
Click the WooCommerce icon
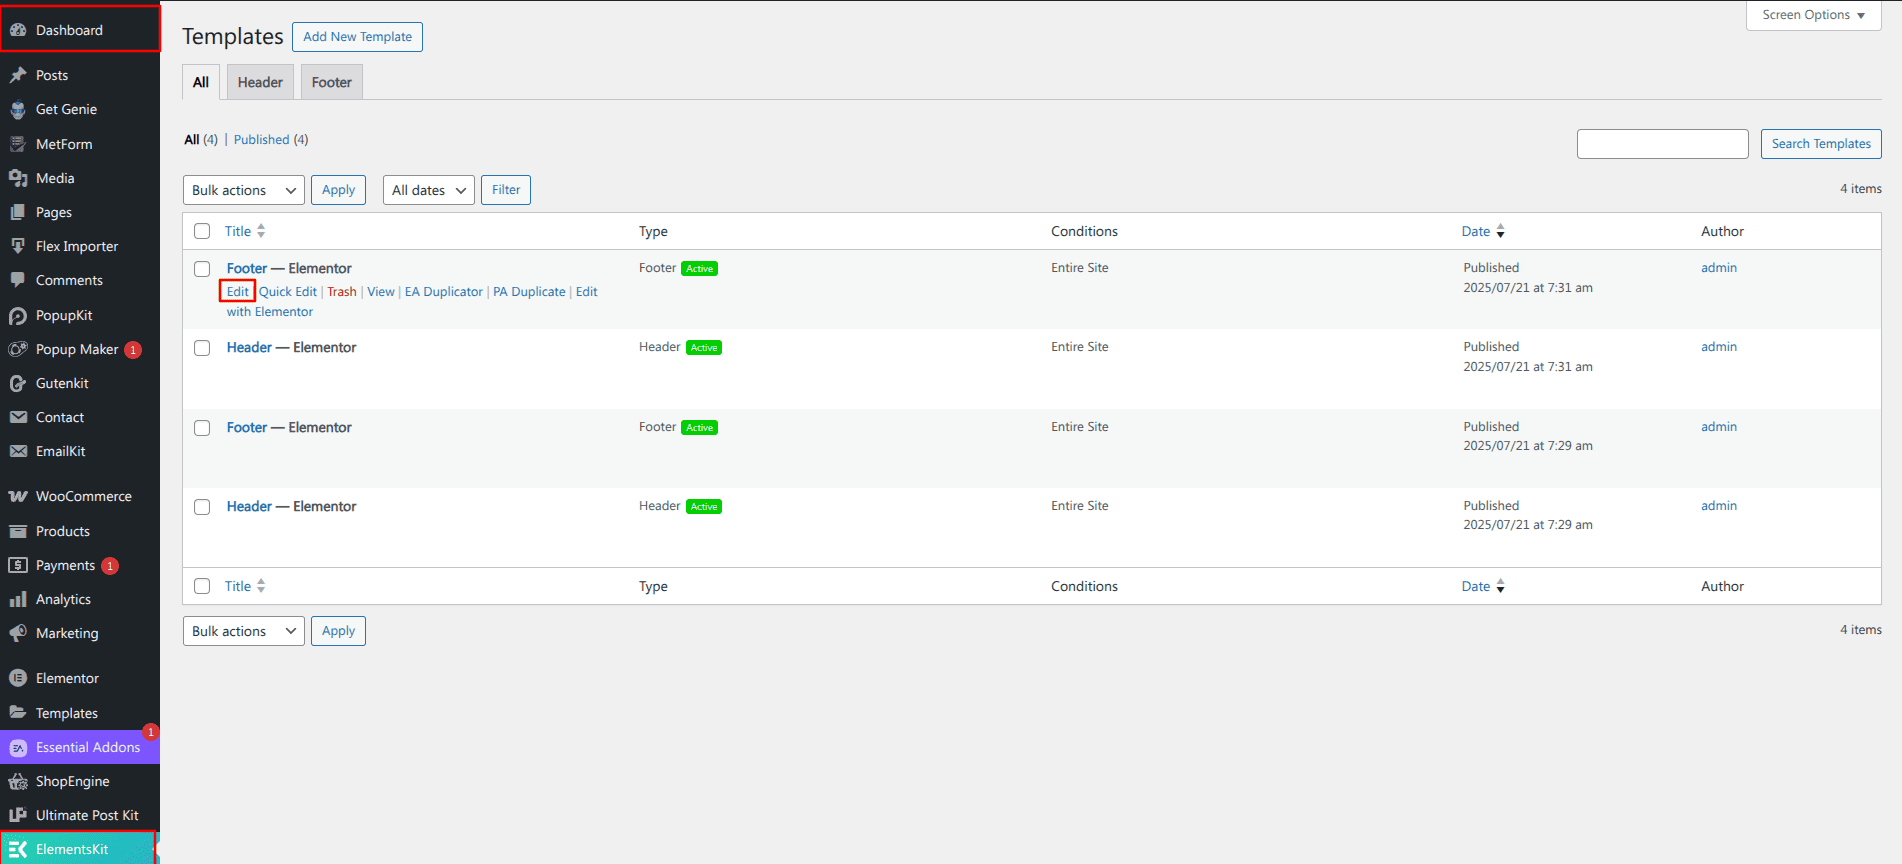[18, 496]
